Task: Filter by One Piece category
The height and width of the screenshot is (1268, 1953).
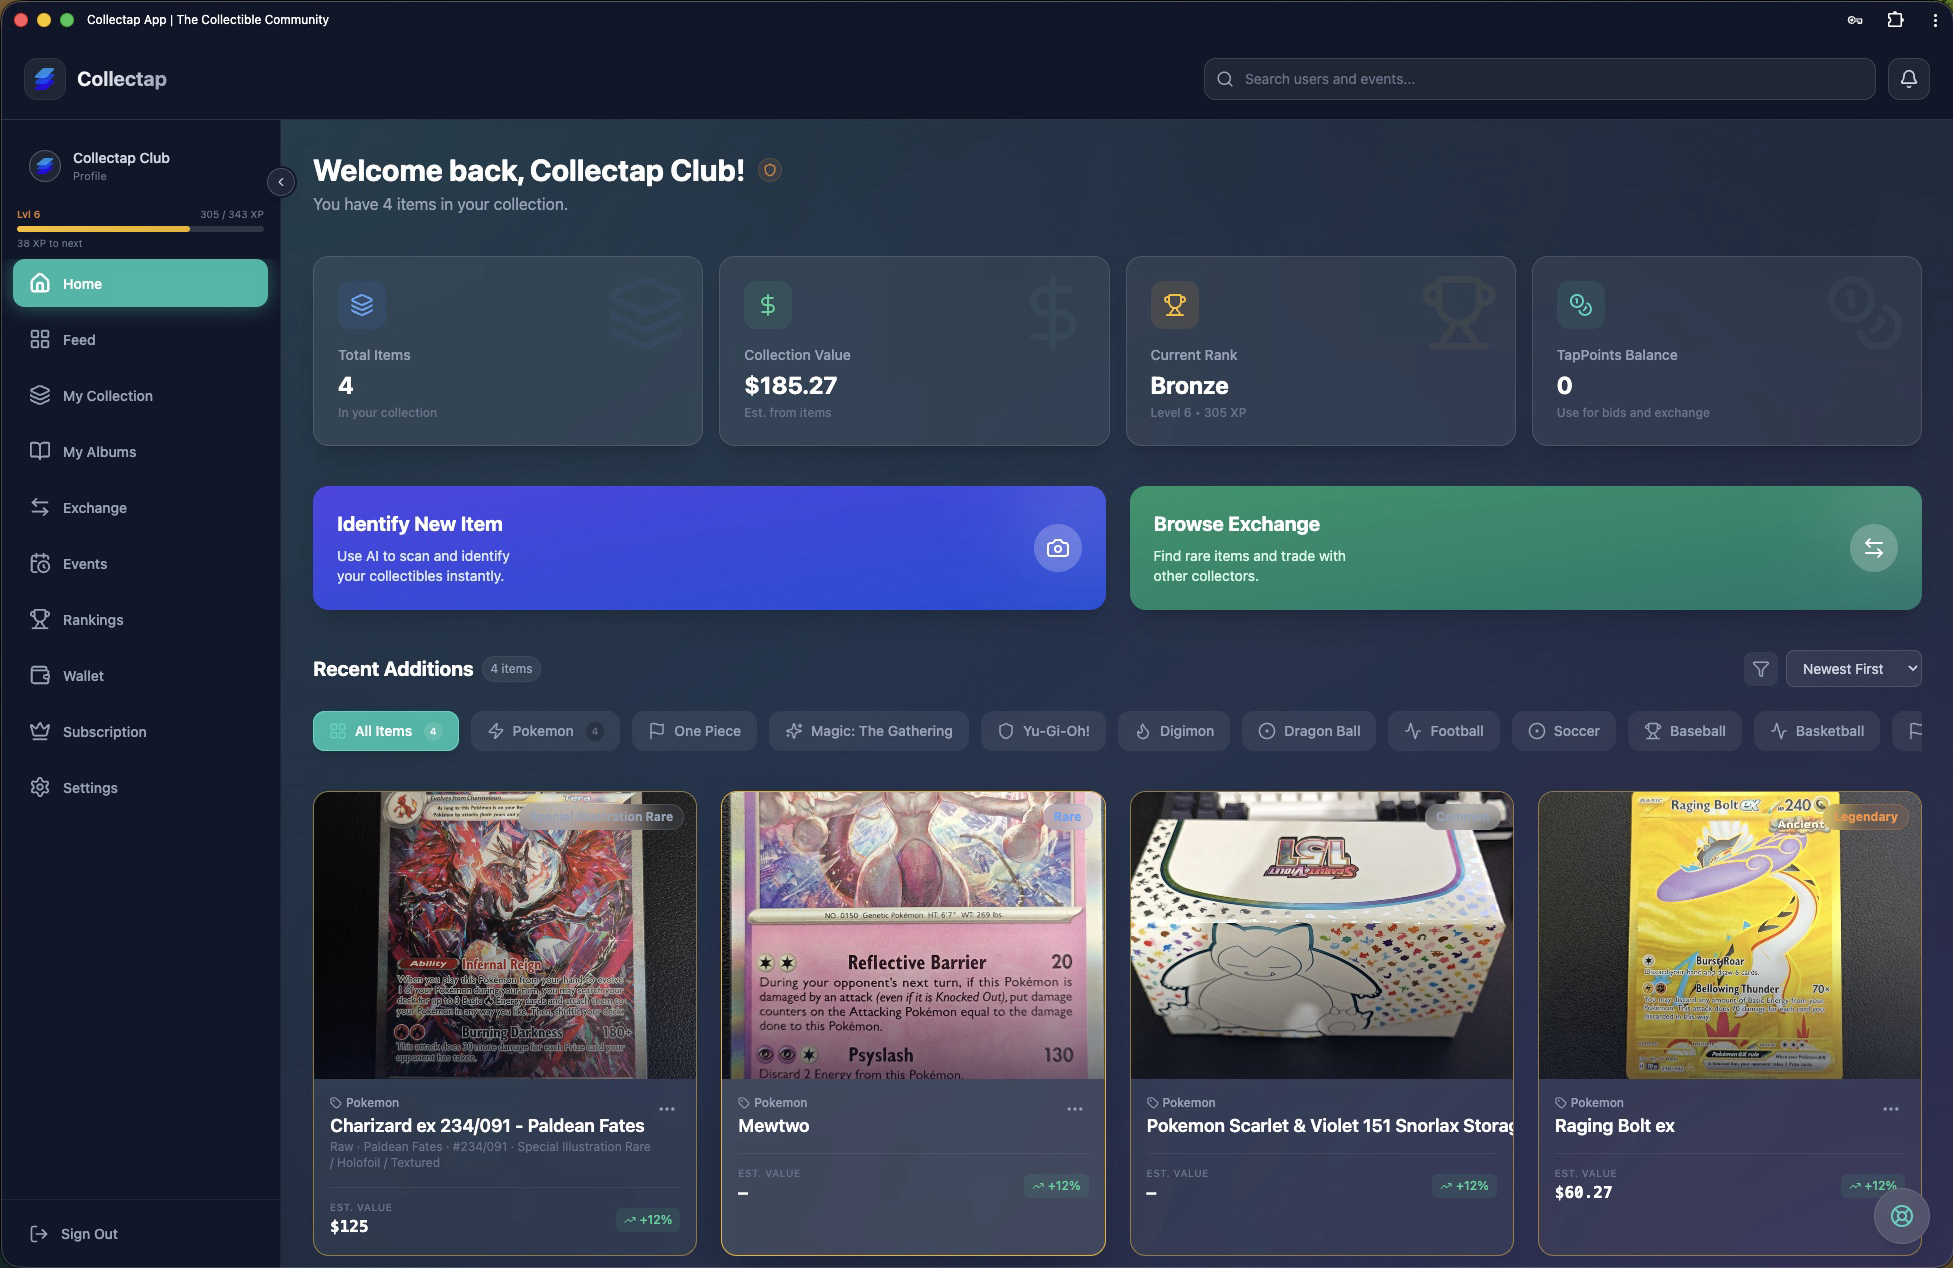Action: coord(694,731)
